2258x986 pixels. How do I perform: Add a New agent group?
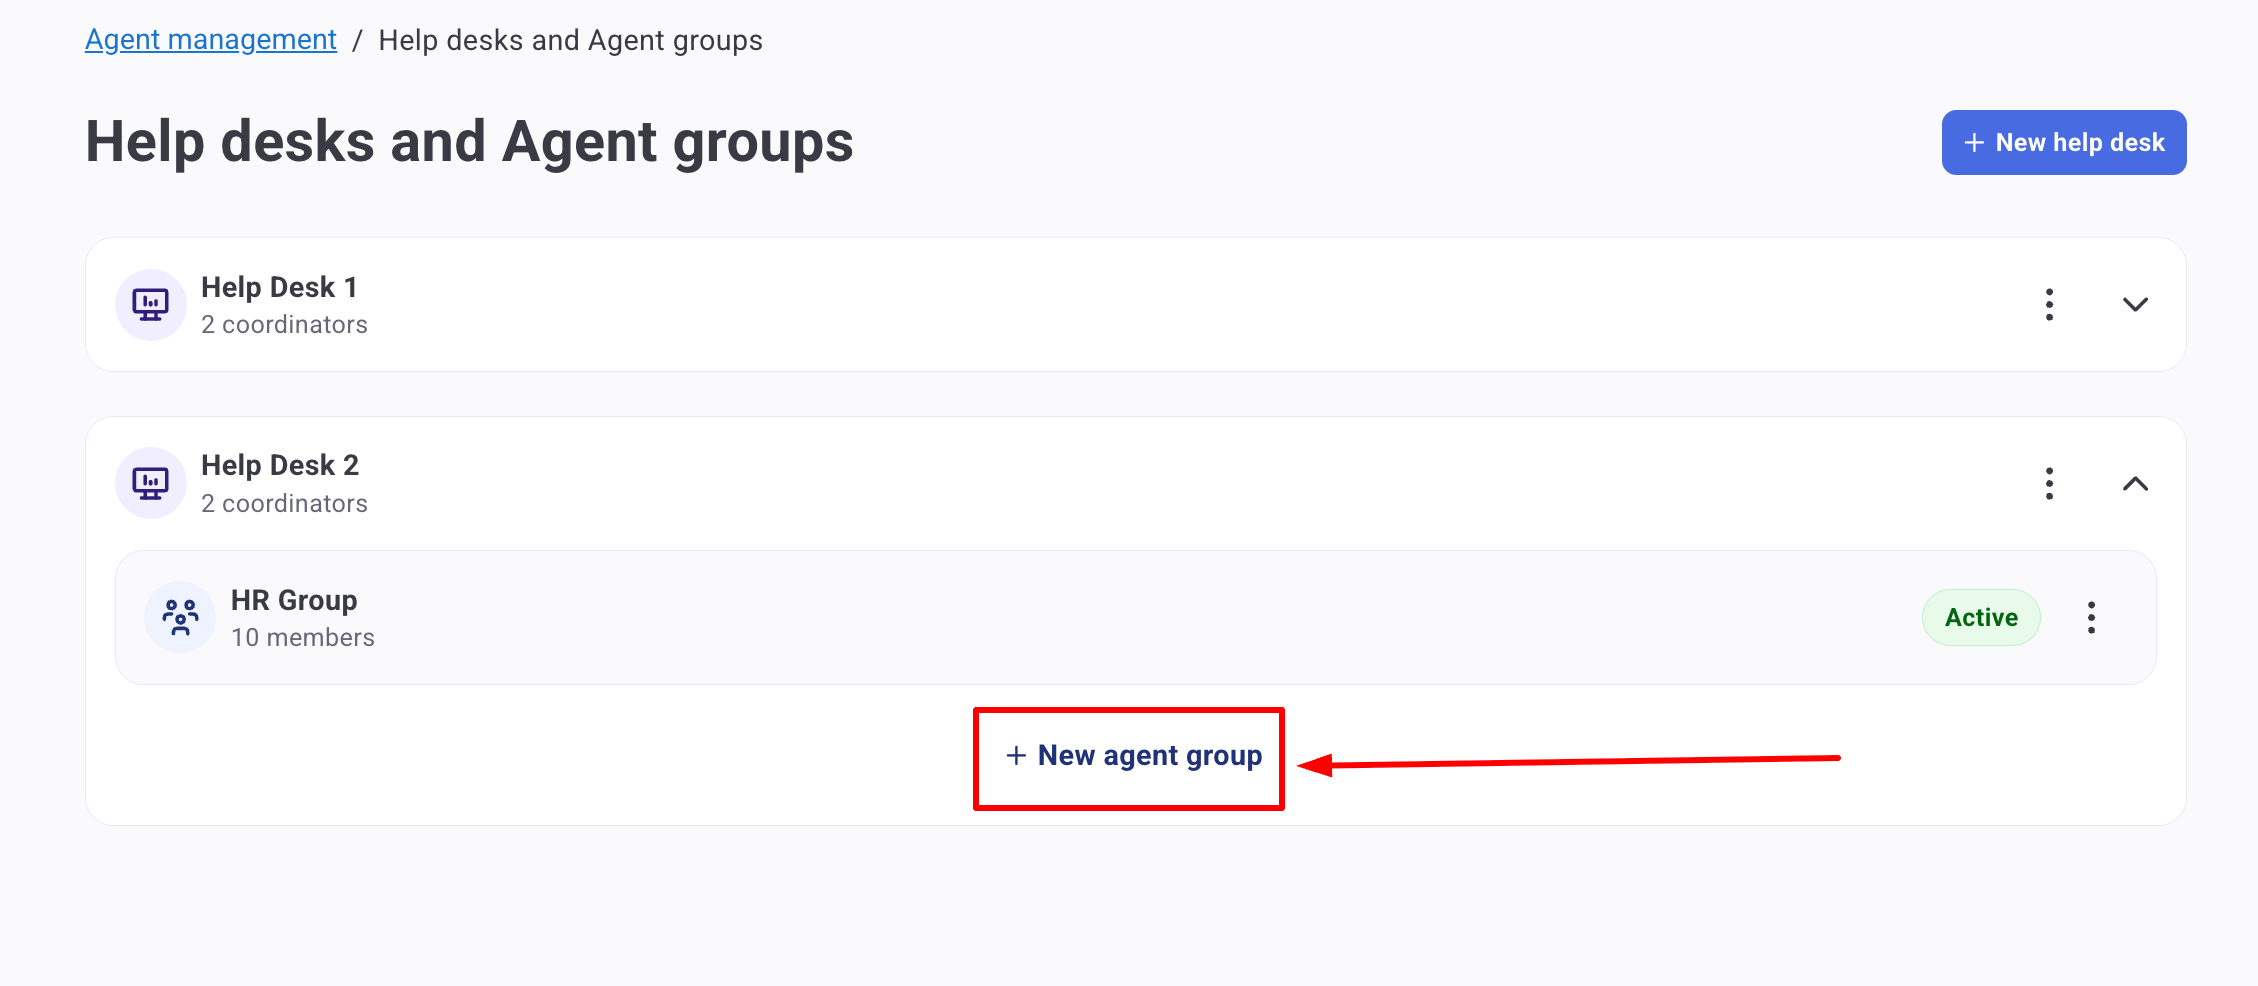coord(1133,756)
